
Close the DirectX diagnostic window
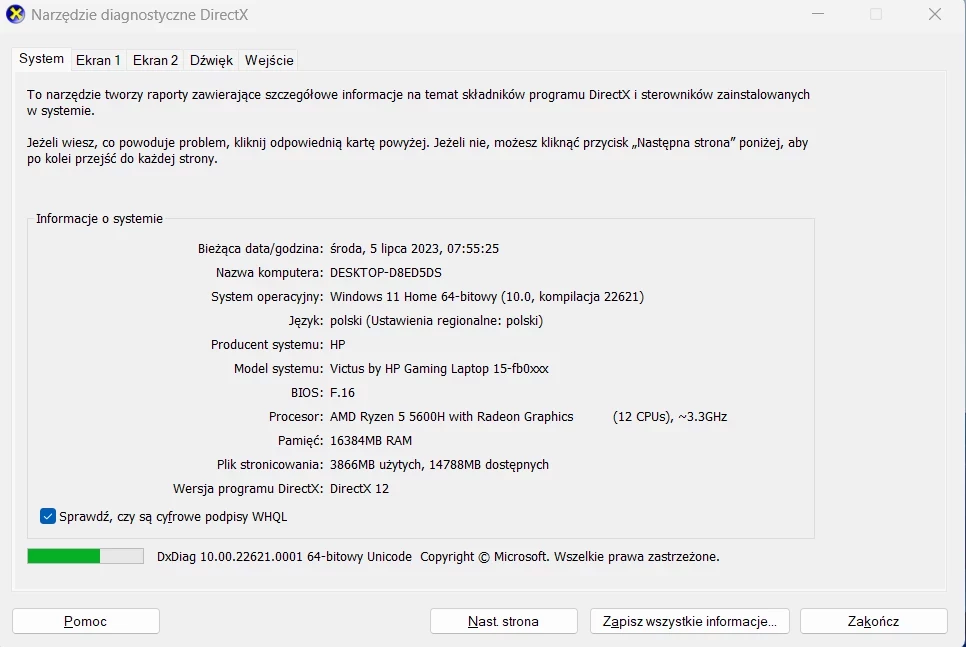tap(935, 14)
